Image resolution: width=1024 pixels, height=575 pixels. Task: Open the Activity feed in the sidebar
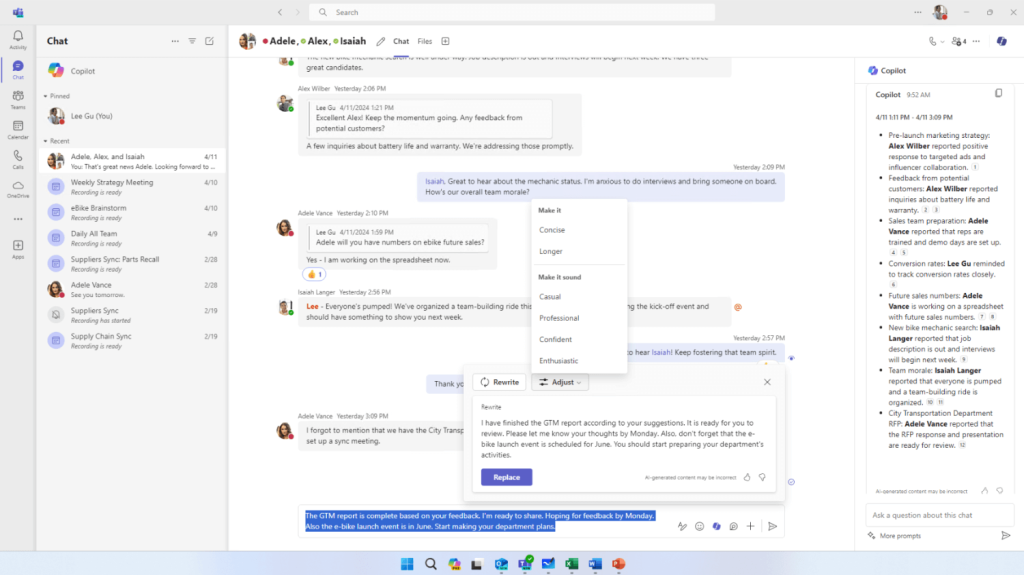[18, 39]
